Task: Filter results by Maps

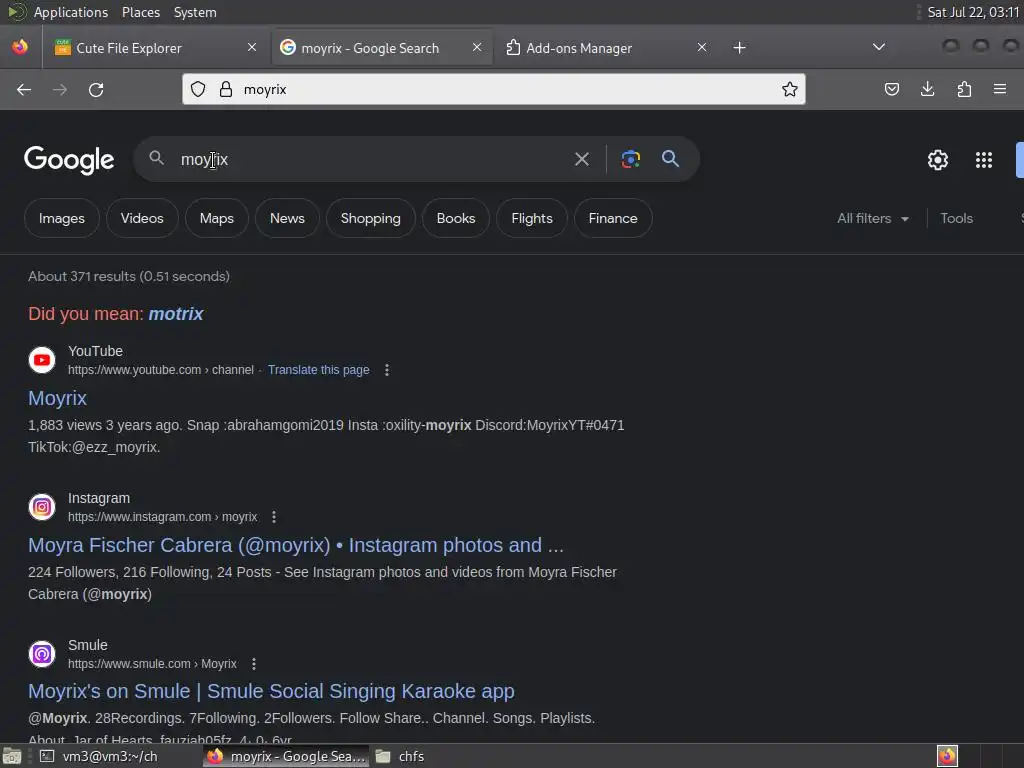Action: point(217,218)
